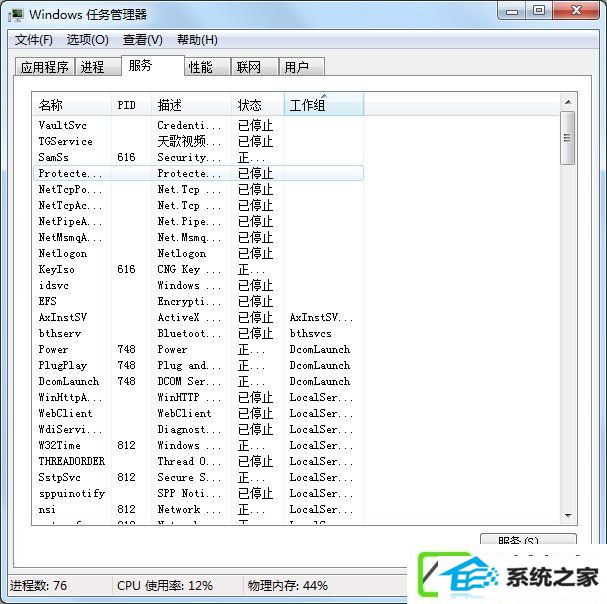Click the 天歌视频 description cell
Viewport: 607px width, 604px height.
(x=189, y=141)
